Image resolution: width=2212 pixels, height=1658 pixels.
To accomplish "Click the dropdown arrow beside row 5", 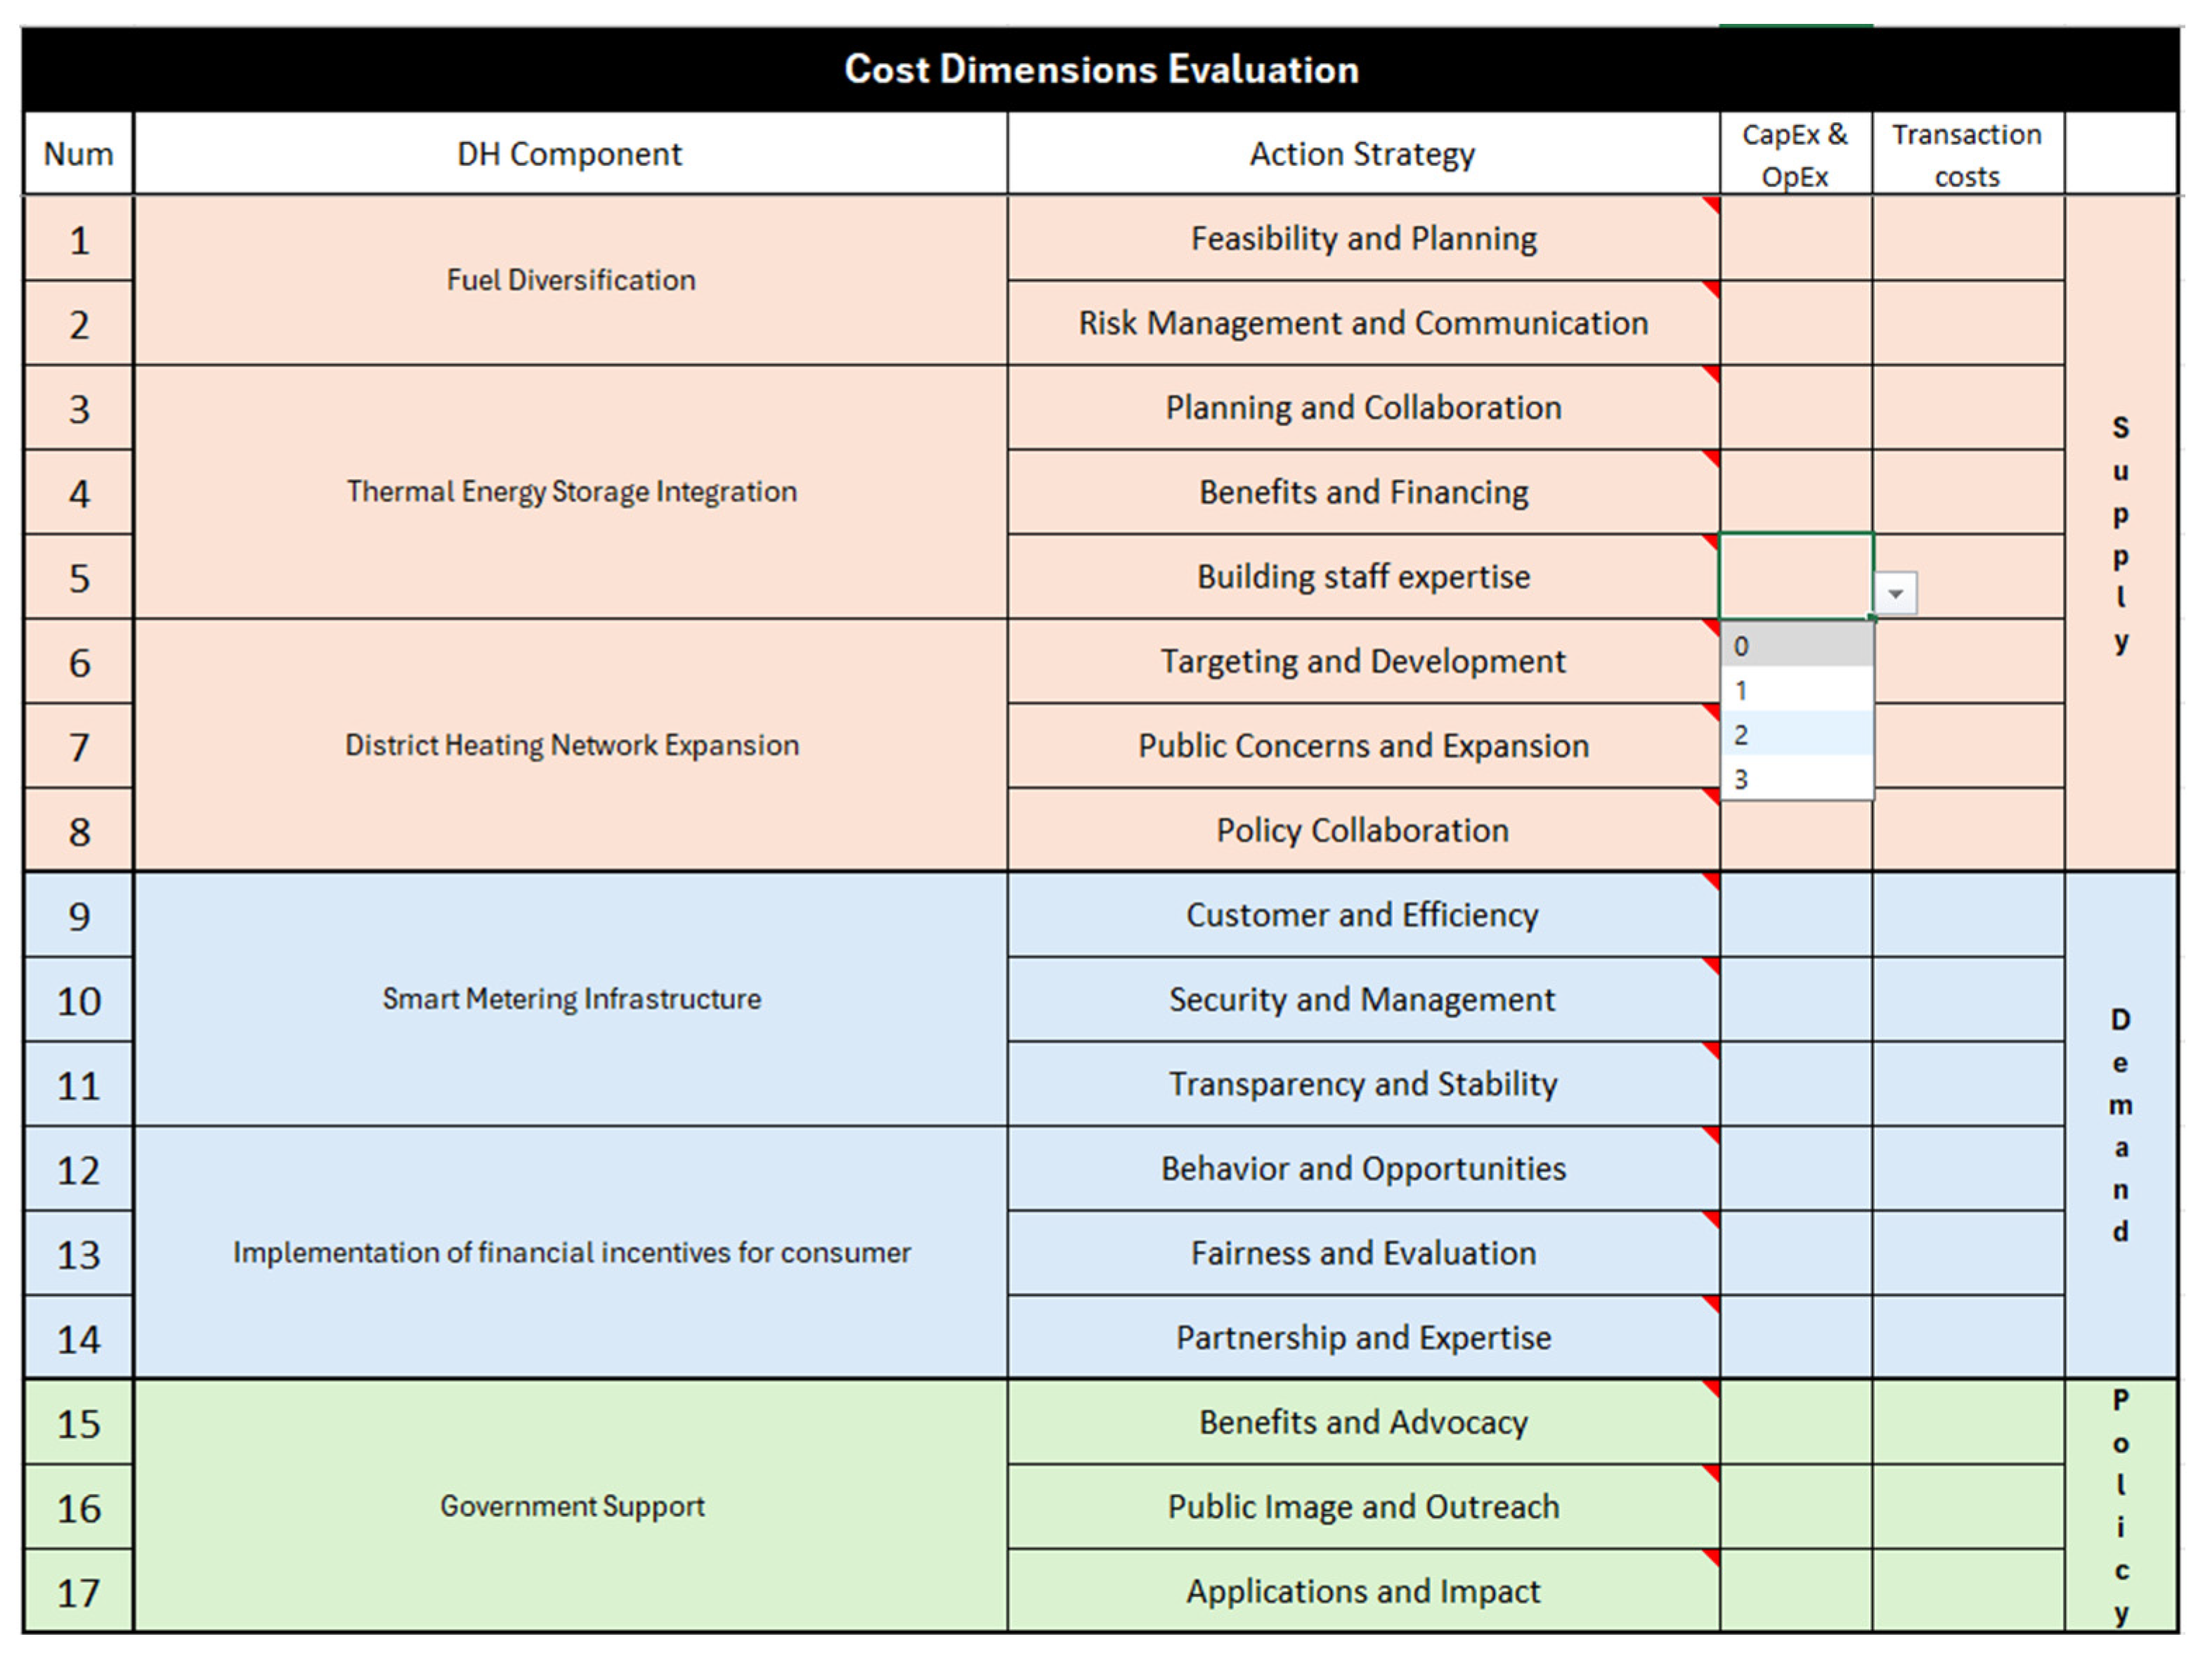I will (x=1895, y=594).
